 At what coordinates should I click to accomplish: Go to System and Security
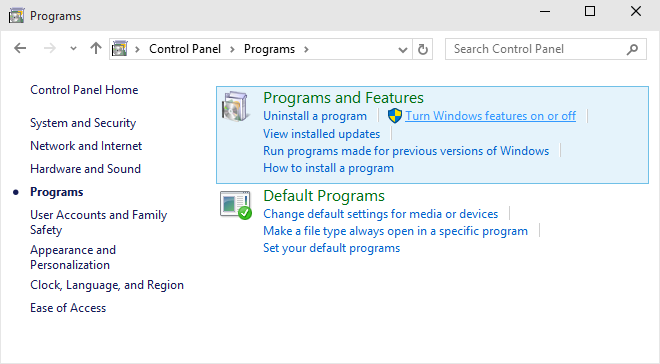[x=83, y=123]
